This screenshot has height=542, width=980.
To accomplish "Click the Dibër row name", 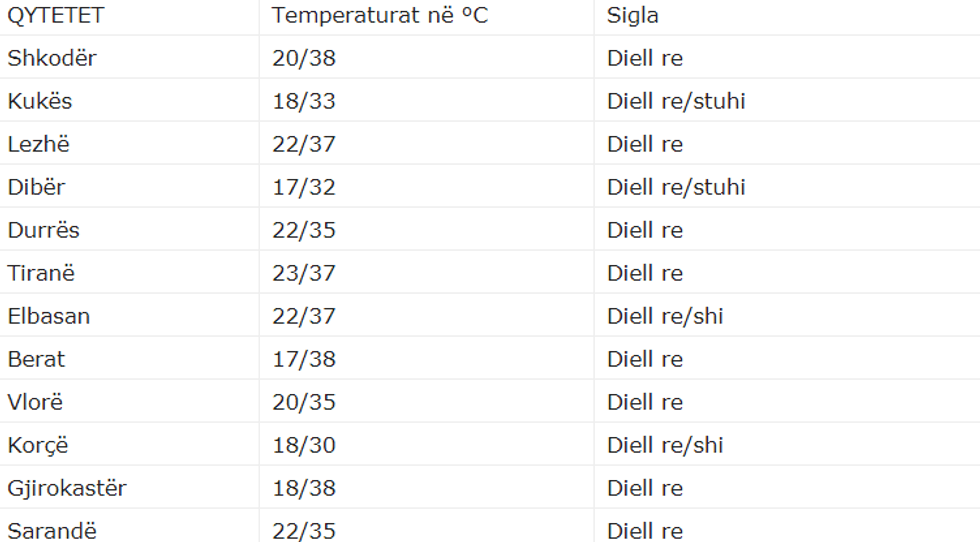I will click(x=36, y=187).
